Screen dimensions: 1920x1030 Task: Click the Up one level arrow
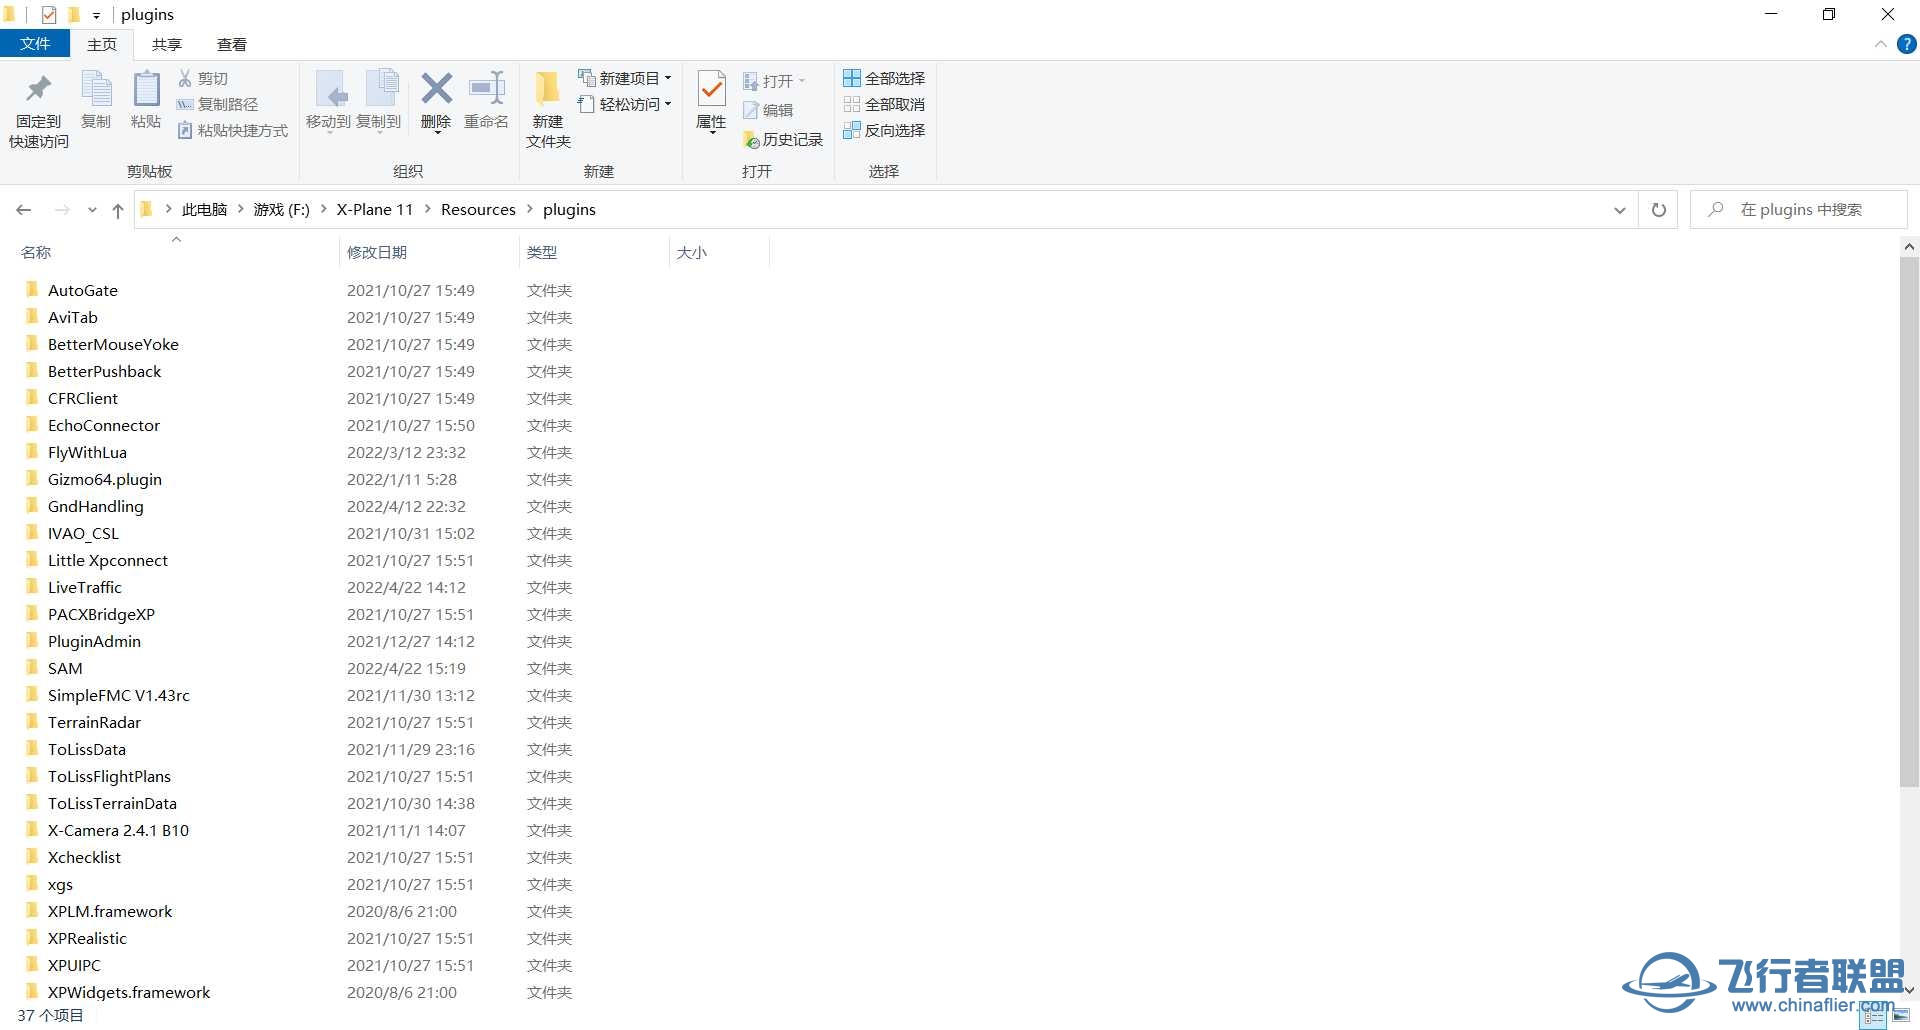coord(118,210)
